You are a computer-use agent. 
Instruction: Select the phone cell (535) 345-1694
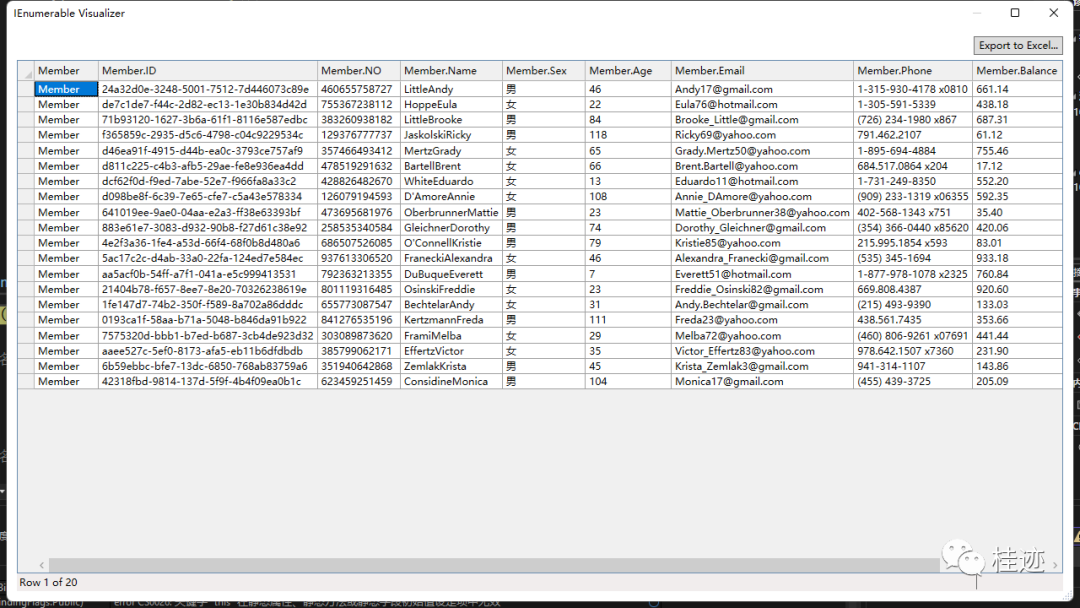pyautogui.click(x=913, y=258)
